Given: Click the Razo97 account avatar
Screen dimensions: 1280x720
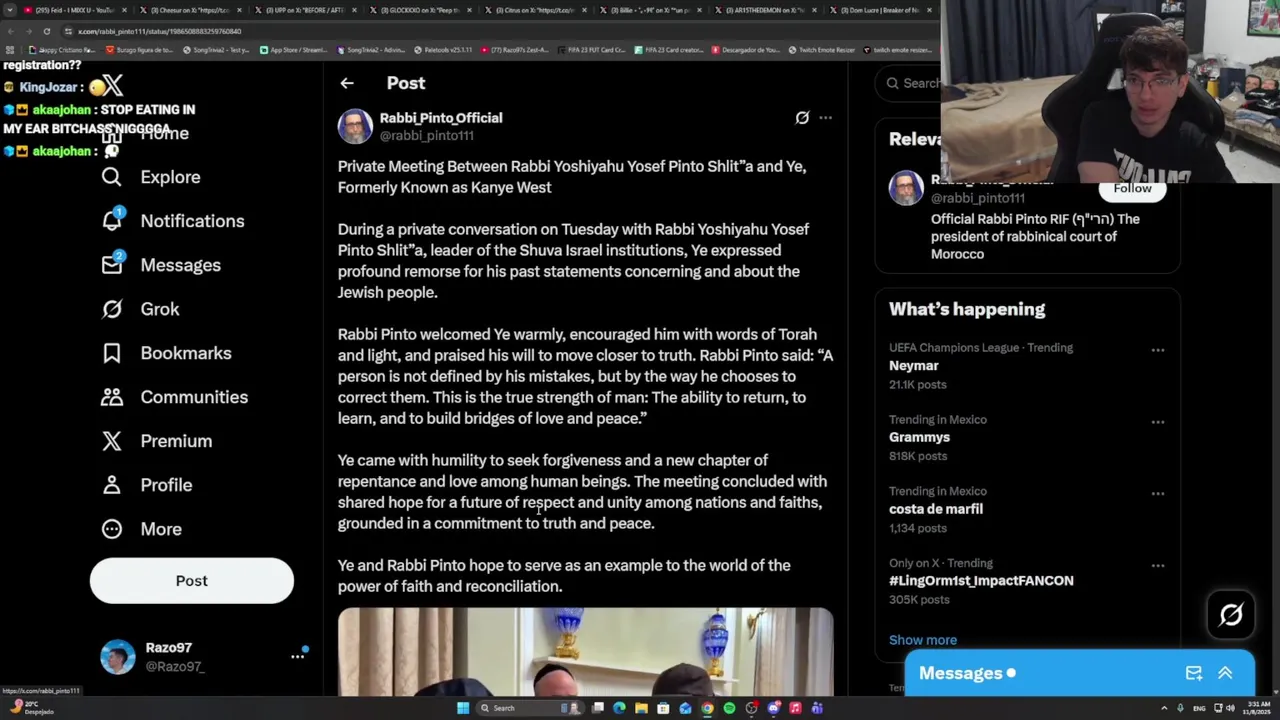Looking at the screenshot, I should 118,657.
